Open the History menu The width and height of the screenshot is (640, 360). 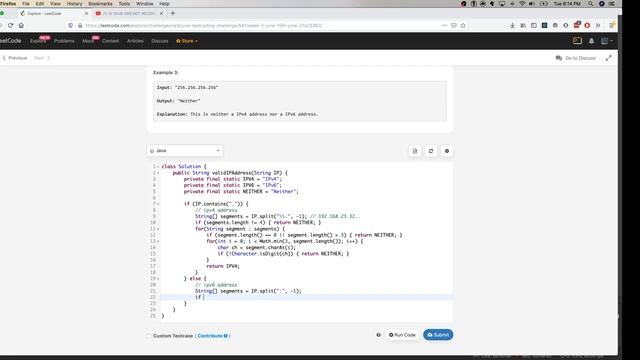[x=74, y=4]
